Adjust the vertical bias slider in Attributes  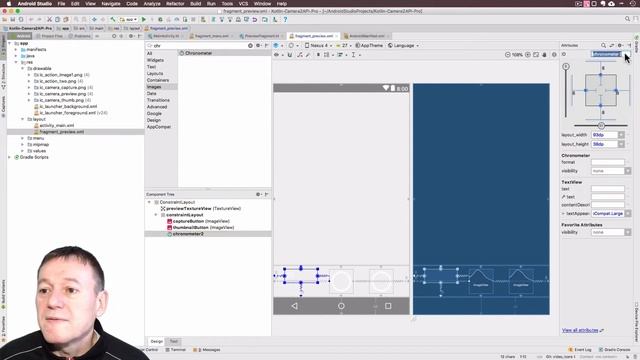(x=566, y=67)
